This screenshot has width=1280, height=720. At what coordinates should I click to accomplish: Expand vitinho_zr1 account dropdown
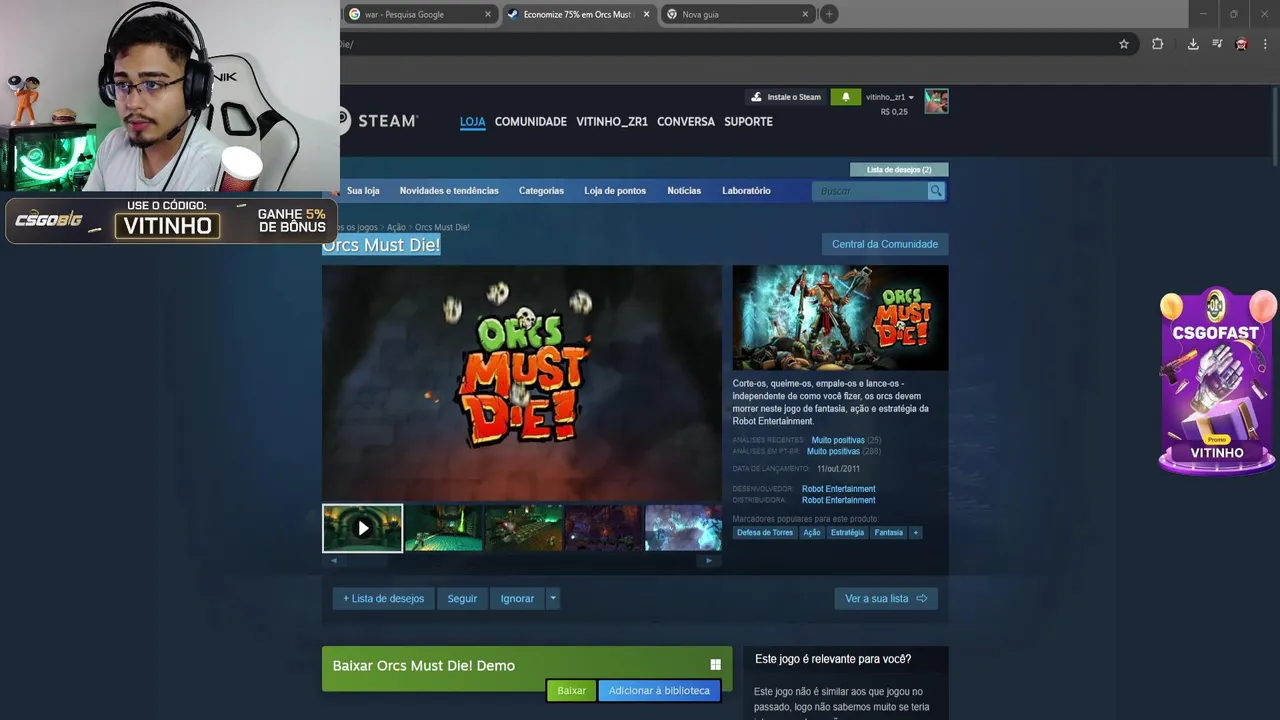(x=890, y=97)
